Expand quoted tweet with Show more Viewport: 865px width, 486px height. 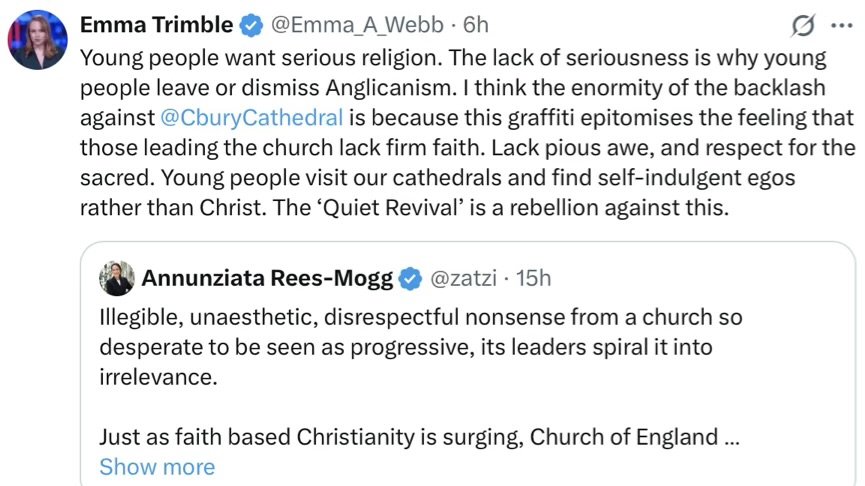(x=157, y=467)
